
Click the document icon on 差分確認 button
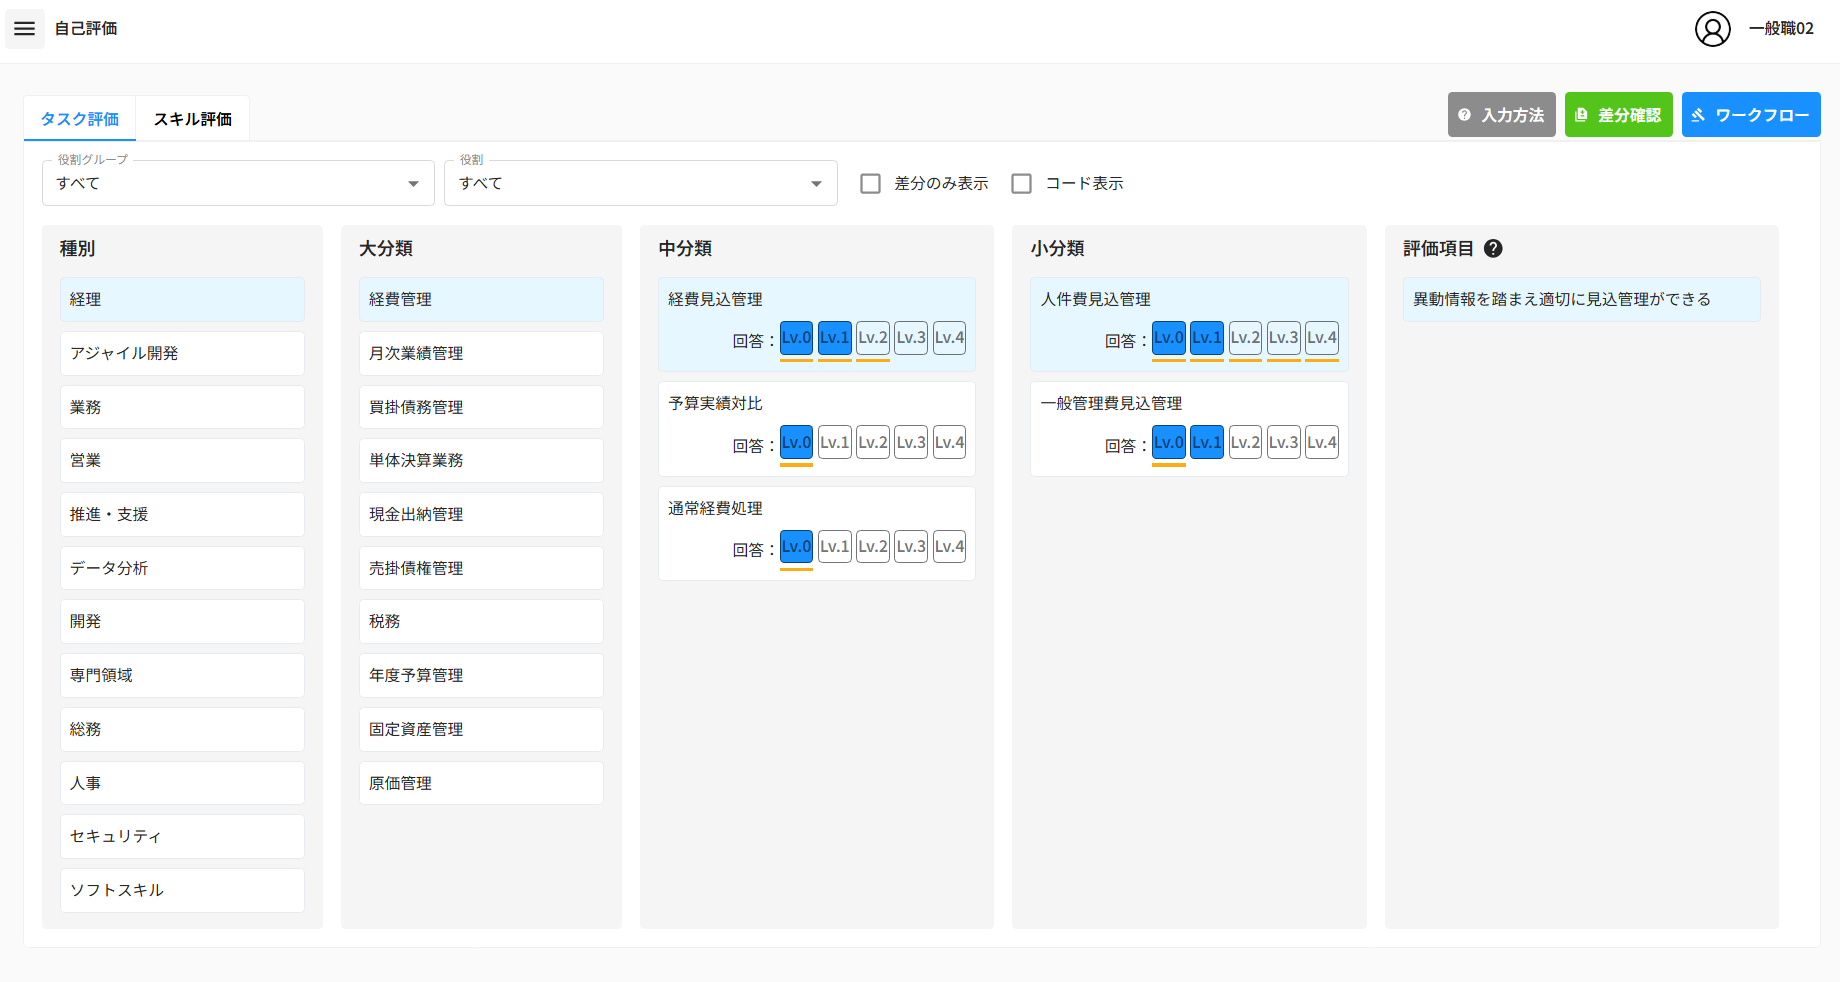pyautogui.click(x=1581, y=115)
